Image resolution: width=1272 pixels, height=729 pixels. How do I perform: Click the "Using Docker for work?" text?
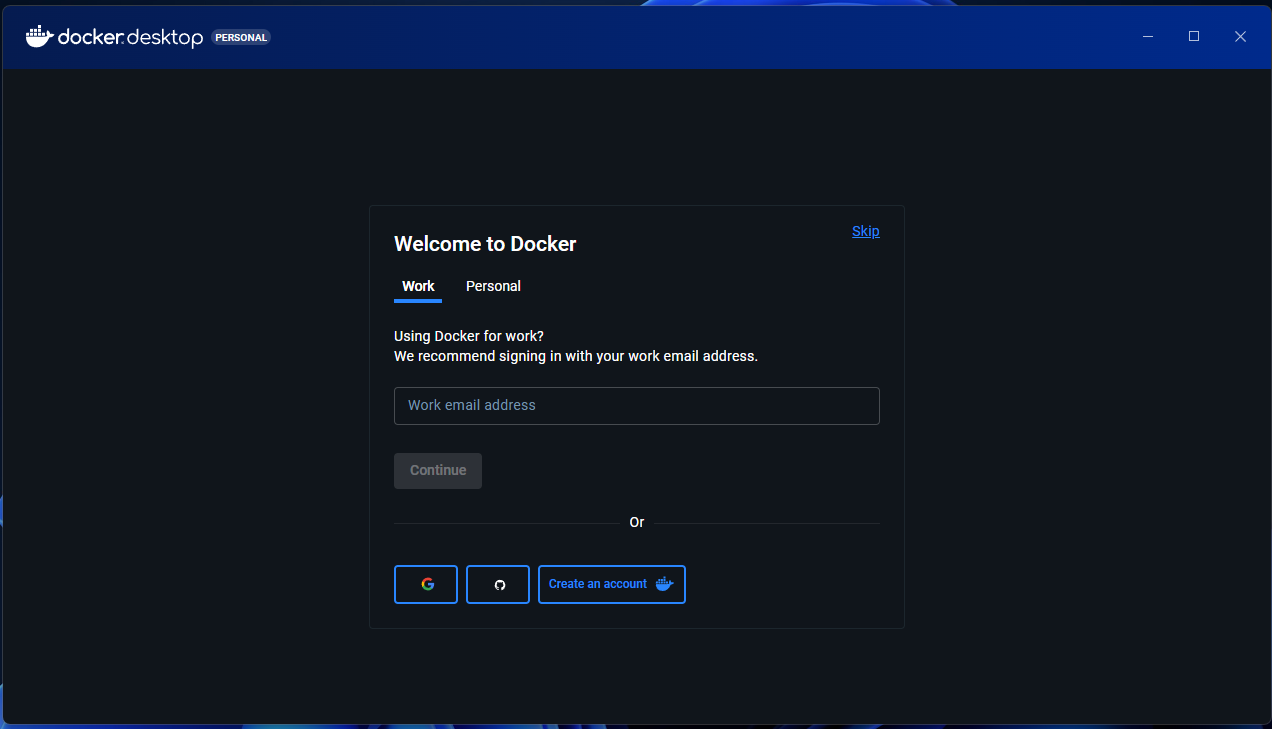click(469, 336)
